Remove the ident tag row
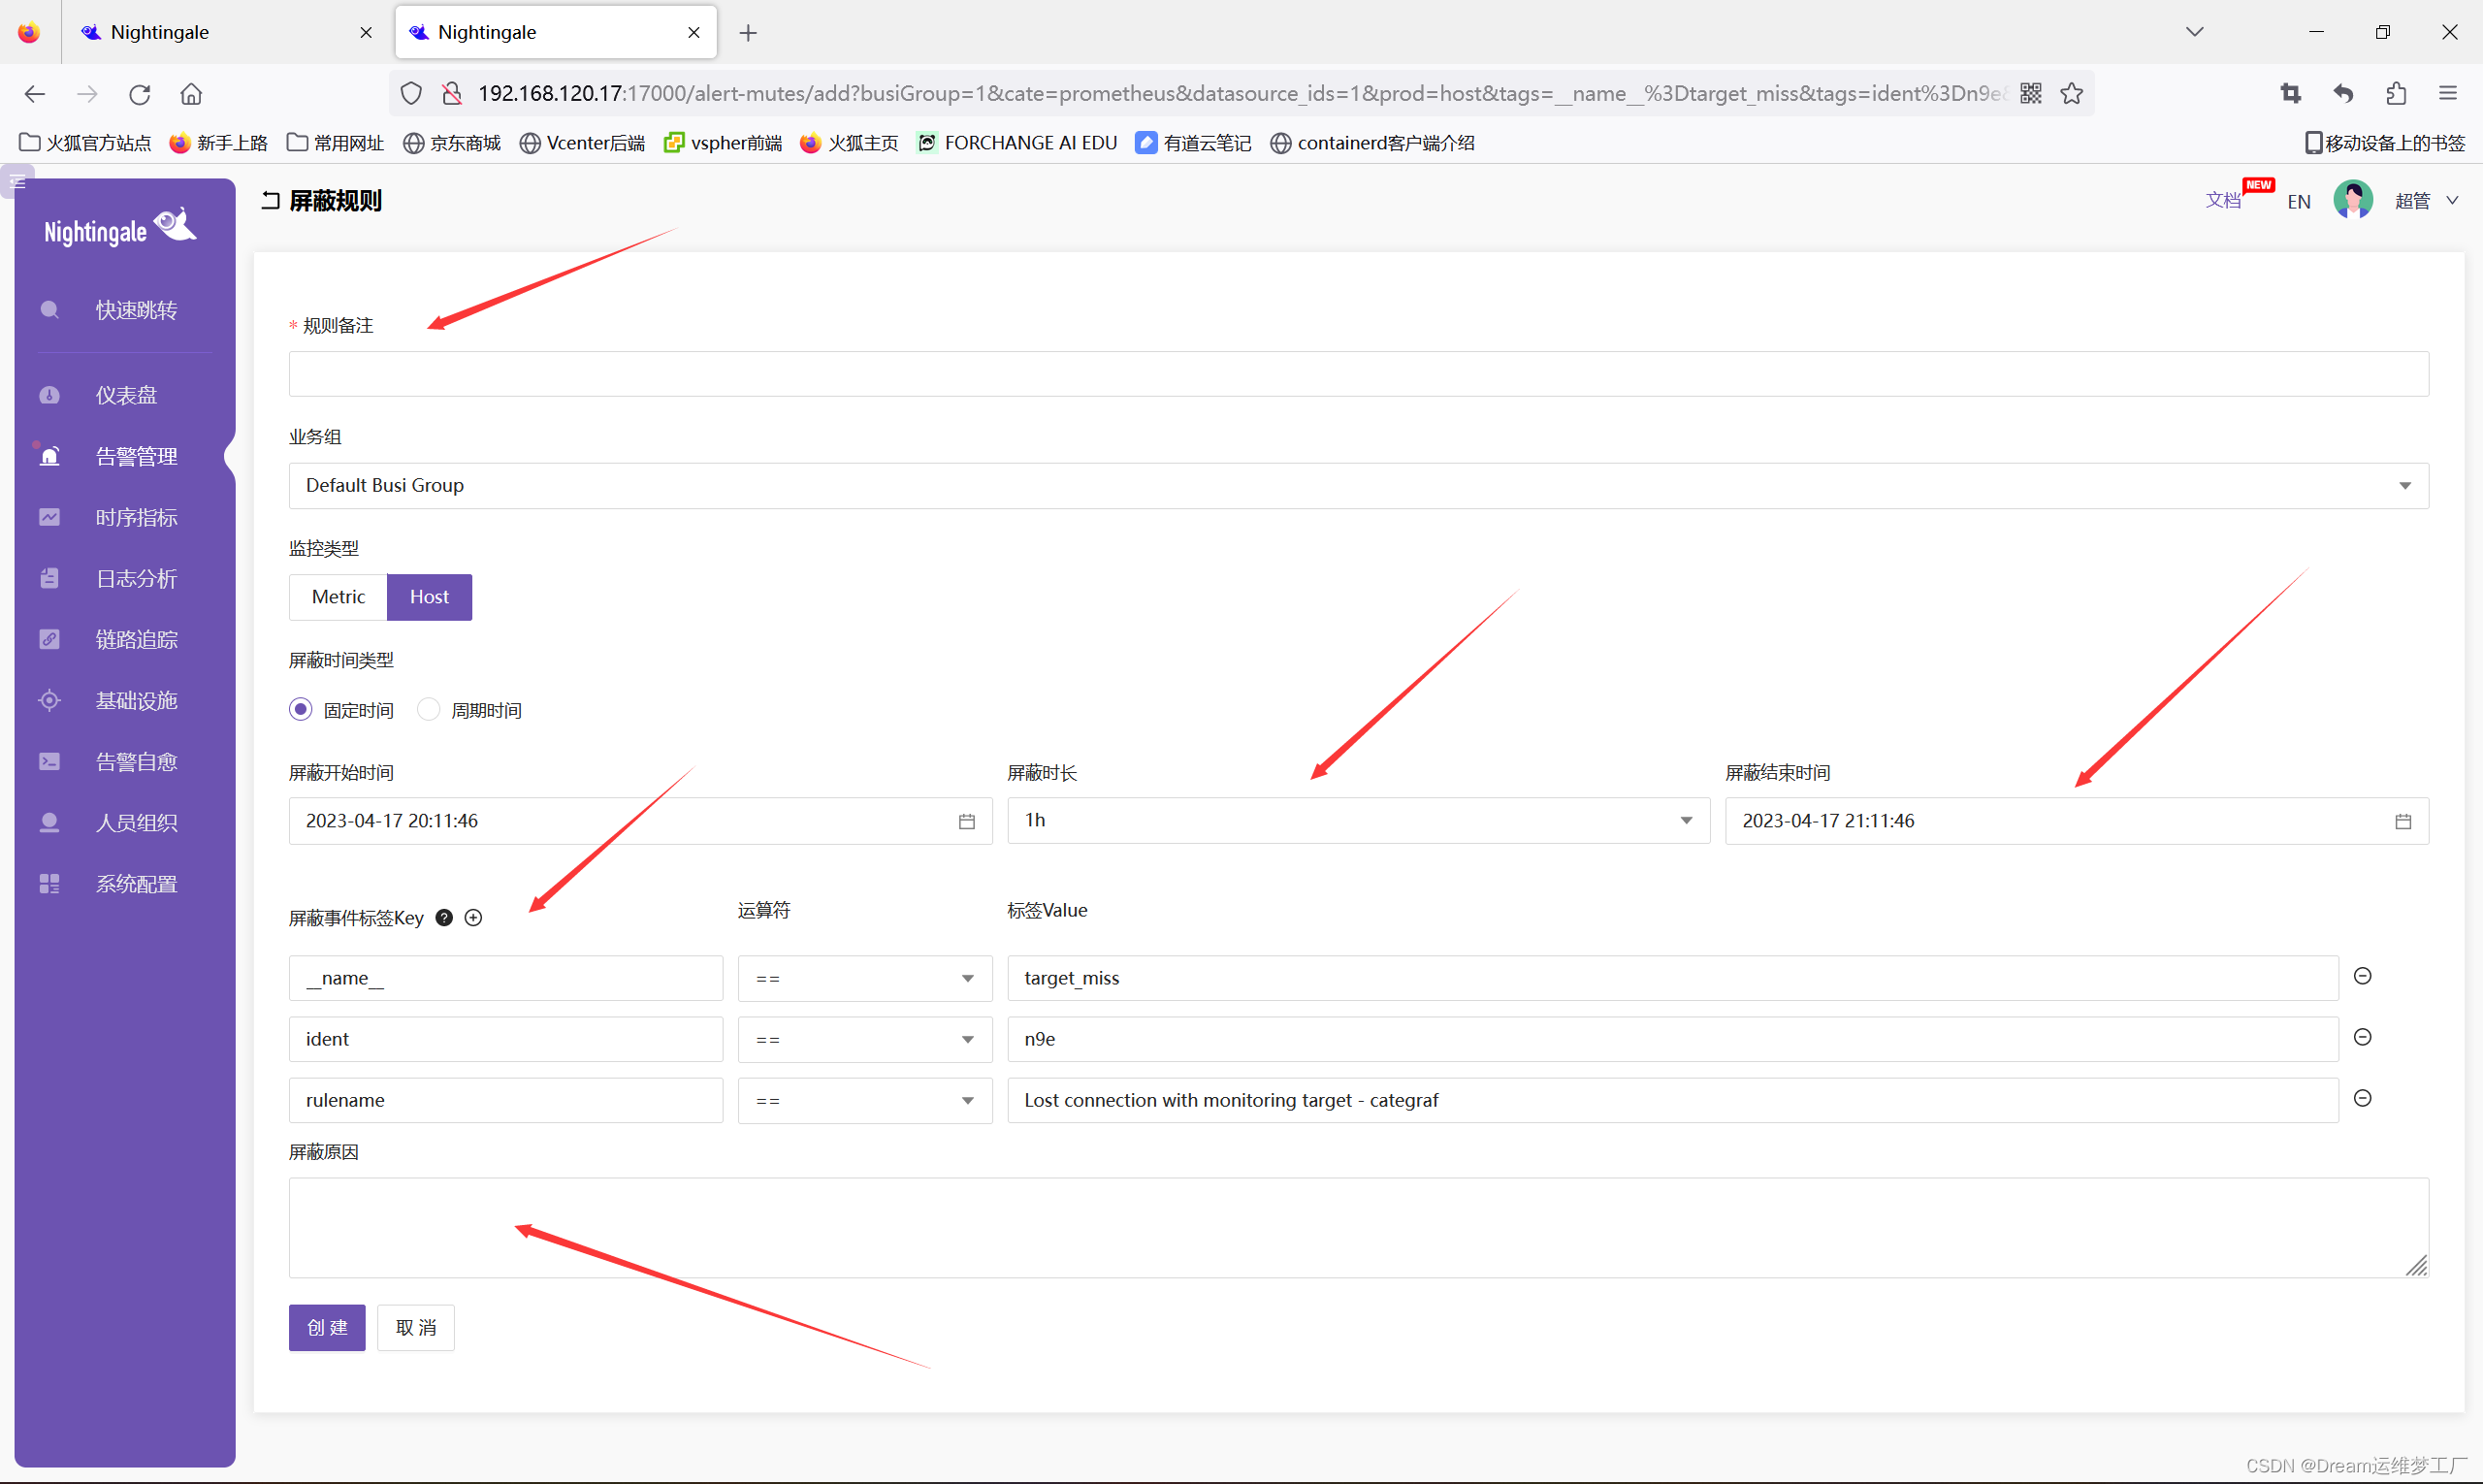 2362,1037
